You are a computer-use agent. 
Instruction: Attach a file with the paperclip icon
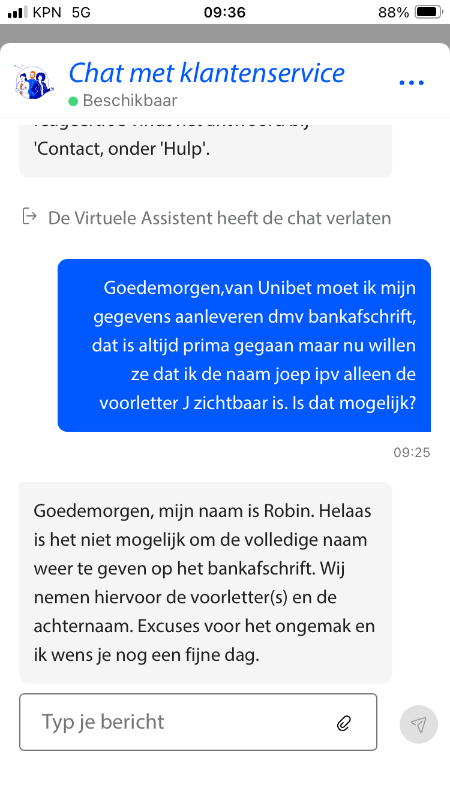(x=344, y=723)
